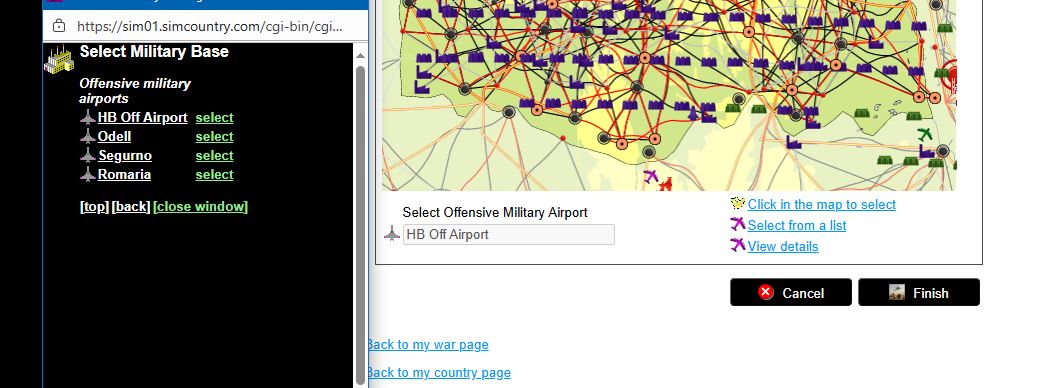Screen dimensions: 1050x388
Task: Click the 'Offensive military airports' subheading
Action: [x=135, y=91]
